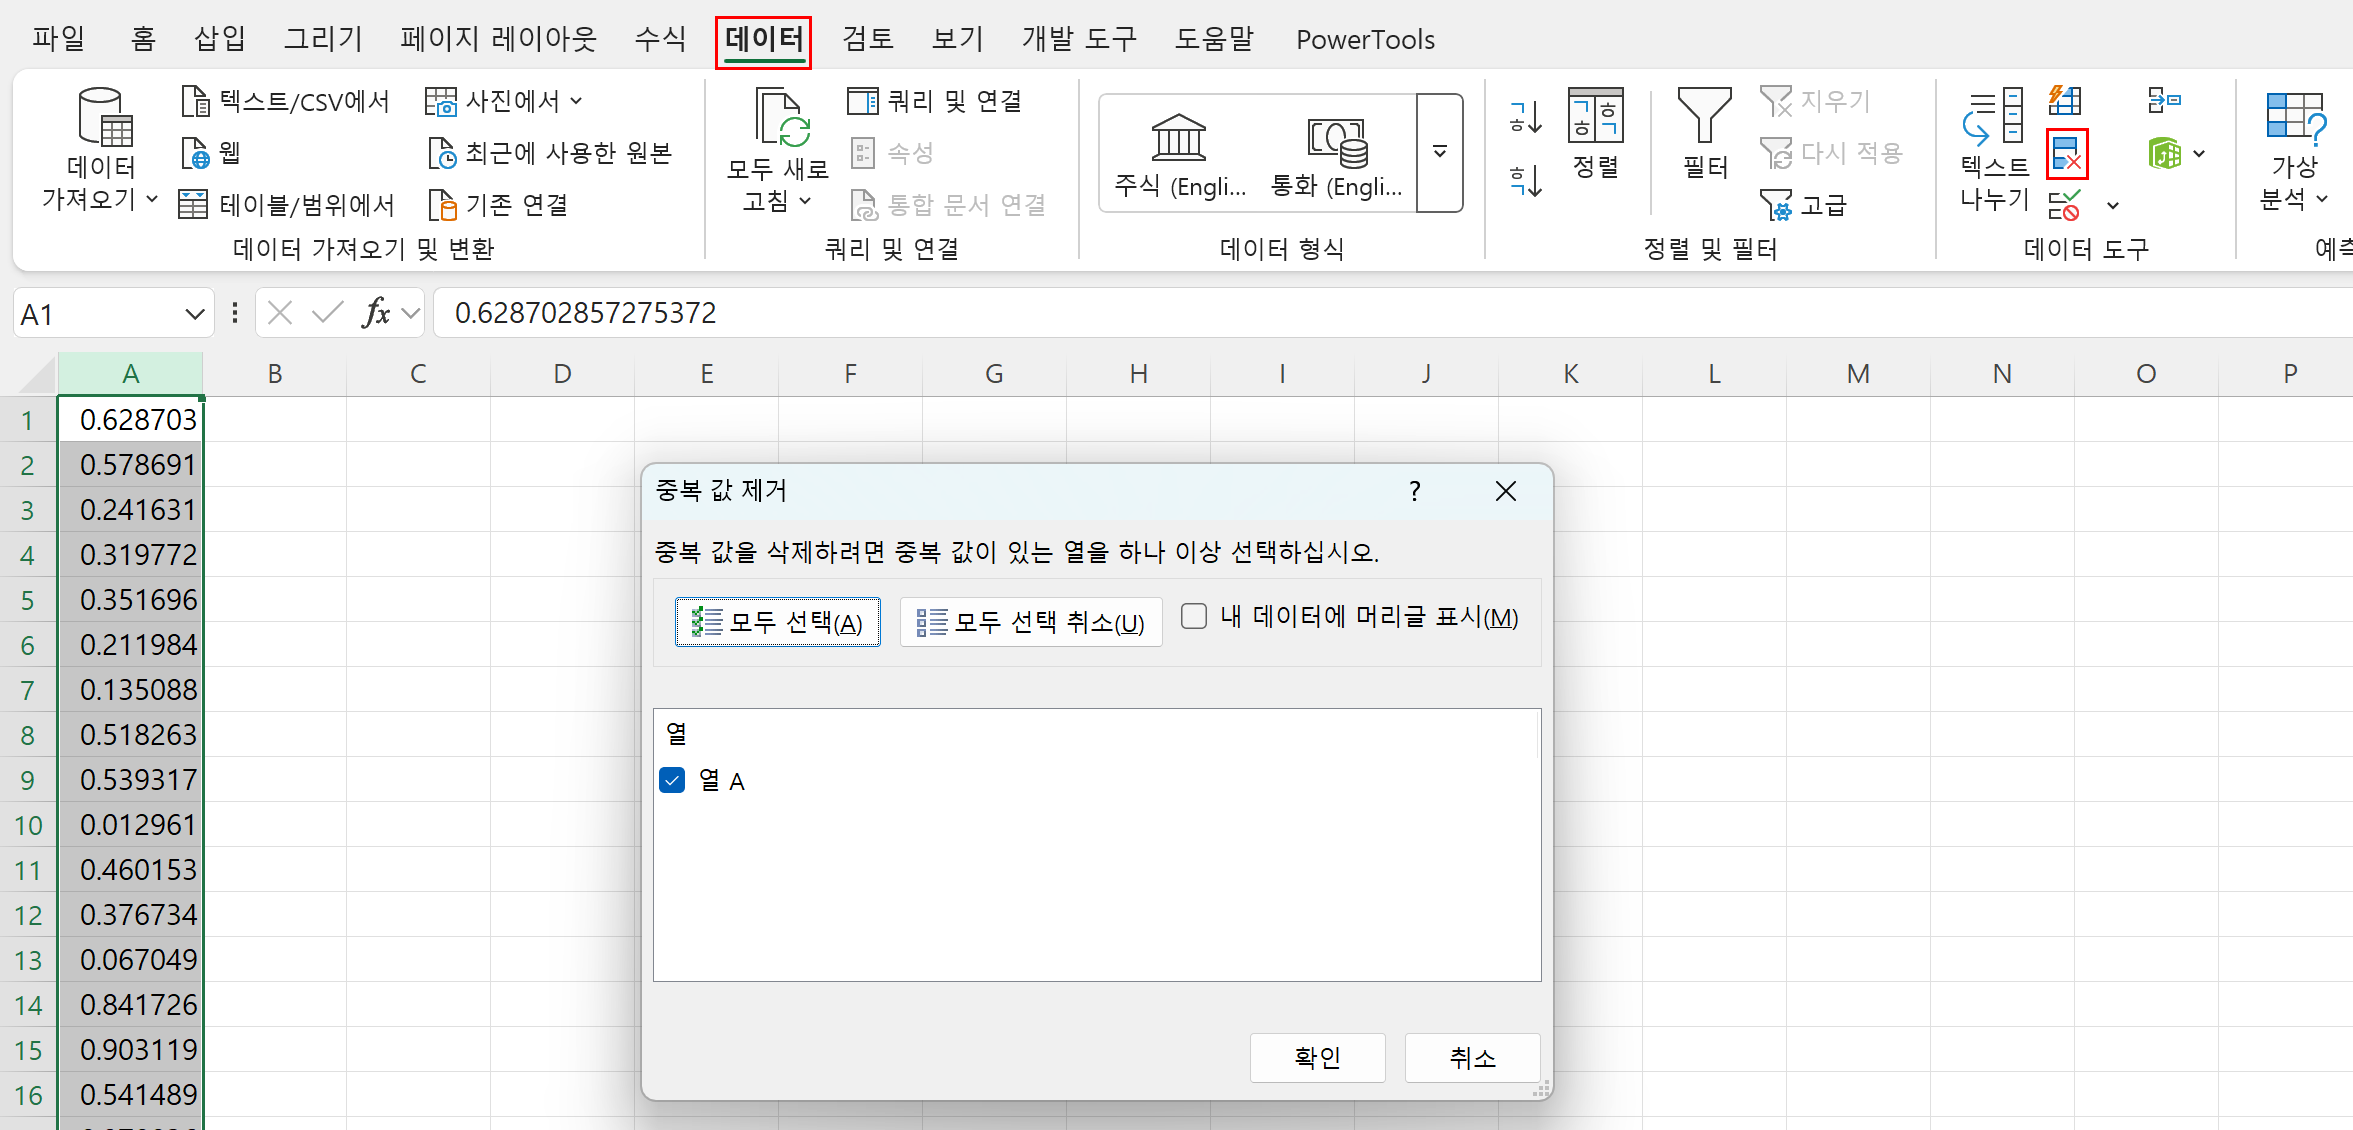Select the Remove Duplicates tool

click(2066, 155)
